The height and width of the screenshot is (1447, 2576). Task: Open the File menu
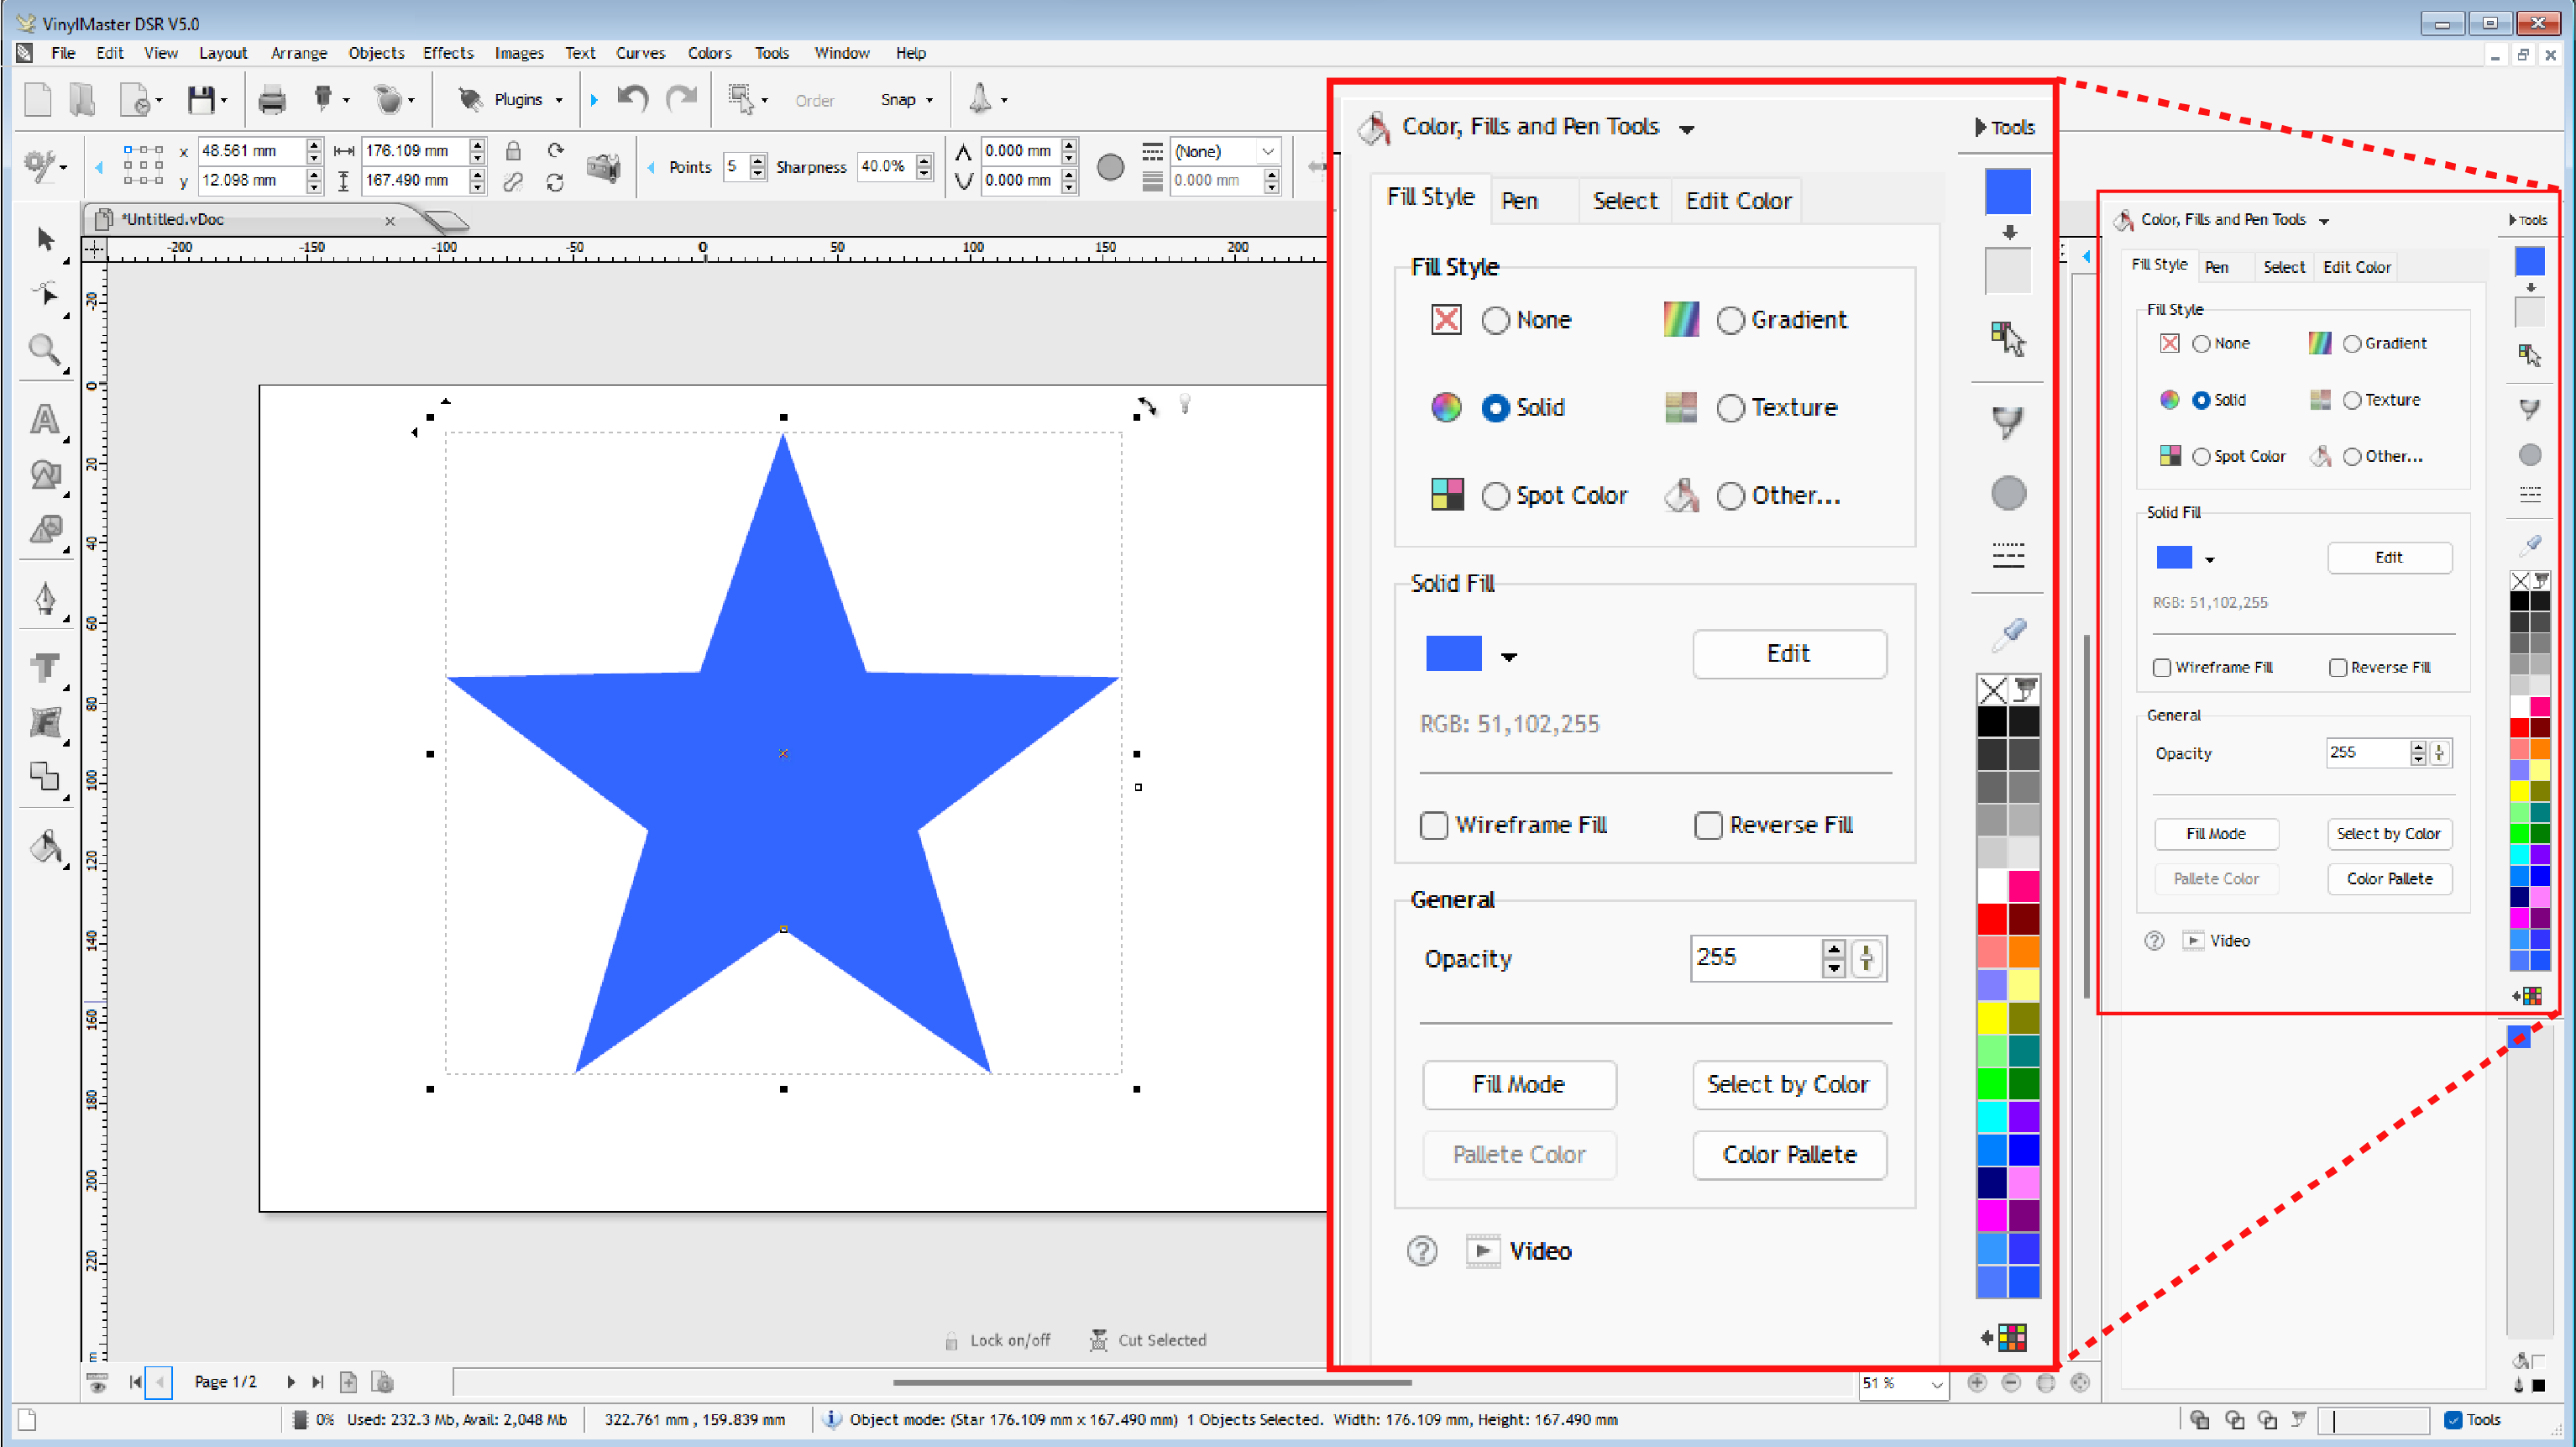click(x=63, y=53)
